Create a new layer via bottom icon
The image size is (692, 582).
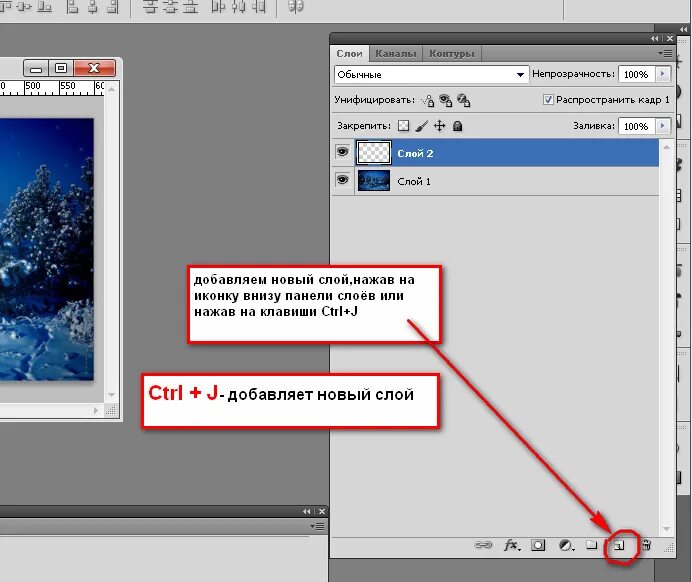pos(619,546)
